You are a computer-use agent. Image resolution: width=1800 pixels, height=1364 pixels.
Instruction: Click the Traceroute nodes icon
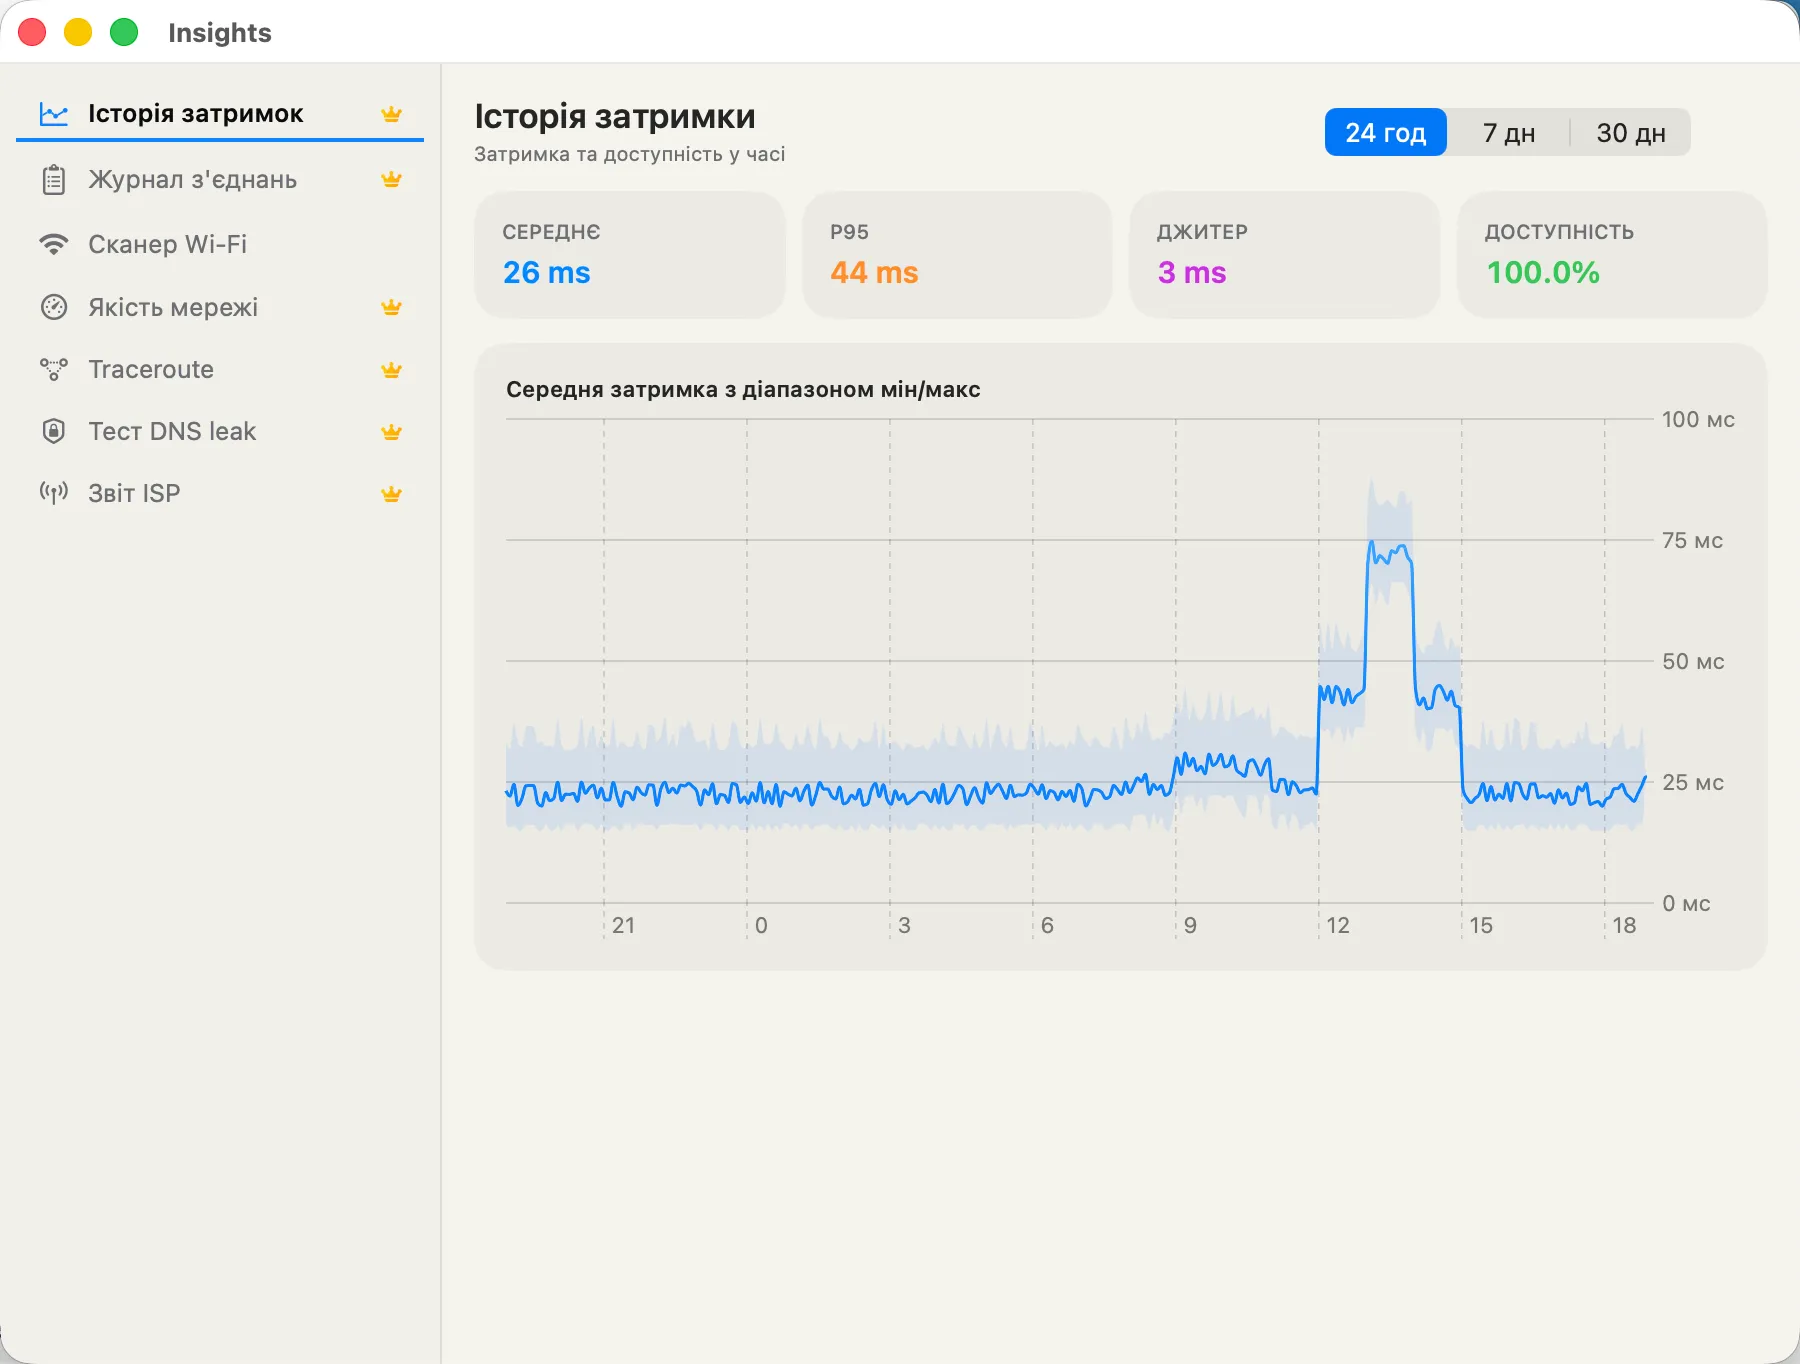[54, 369]
